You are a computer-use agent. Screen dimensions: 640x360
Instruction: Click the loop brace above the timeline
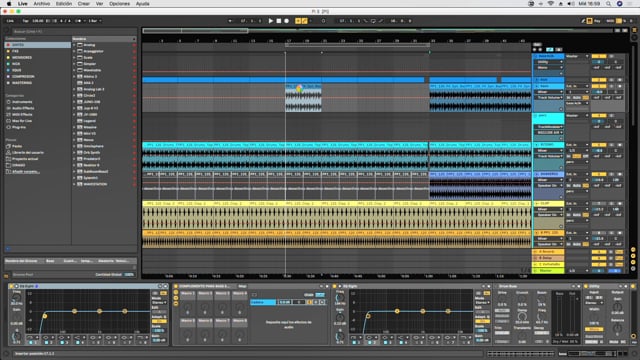point(357,45)
